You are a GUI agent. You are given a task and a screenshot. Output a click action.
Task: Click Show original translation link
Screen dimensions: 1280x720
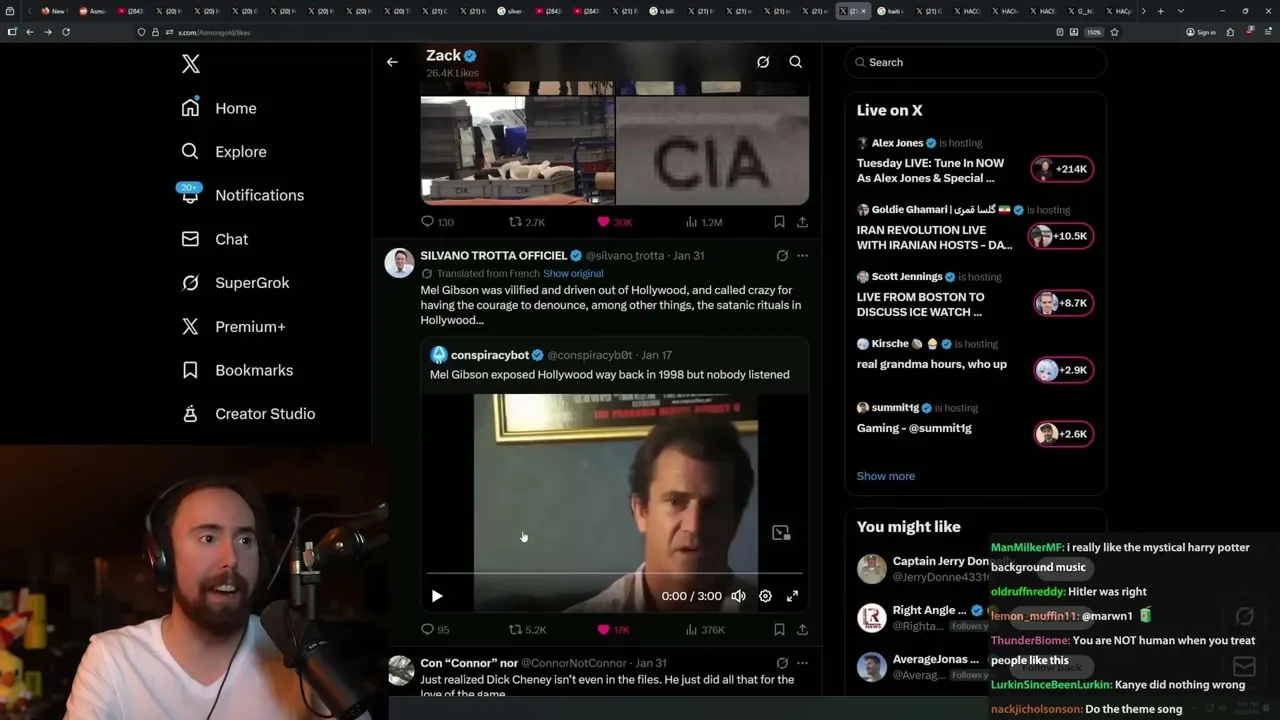coord(573,274)
